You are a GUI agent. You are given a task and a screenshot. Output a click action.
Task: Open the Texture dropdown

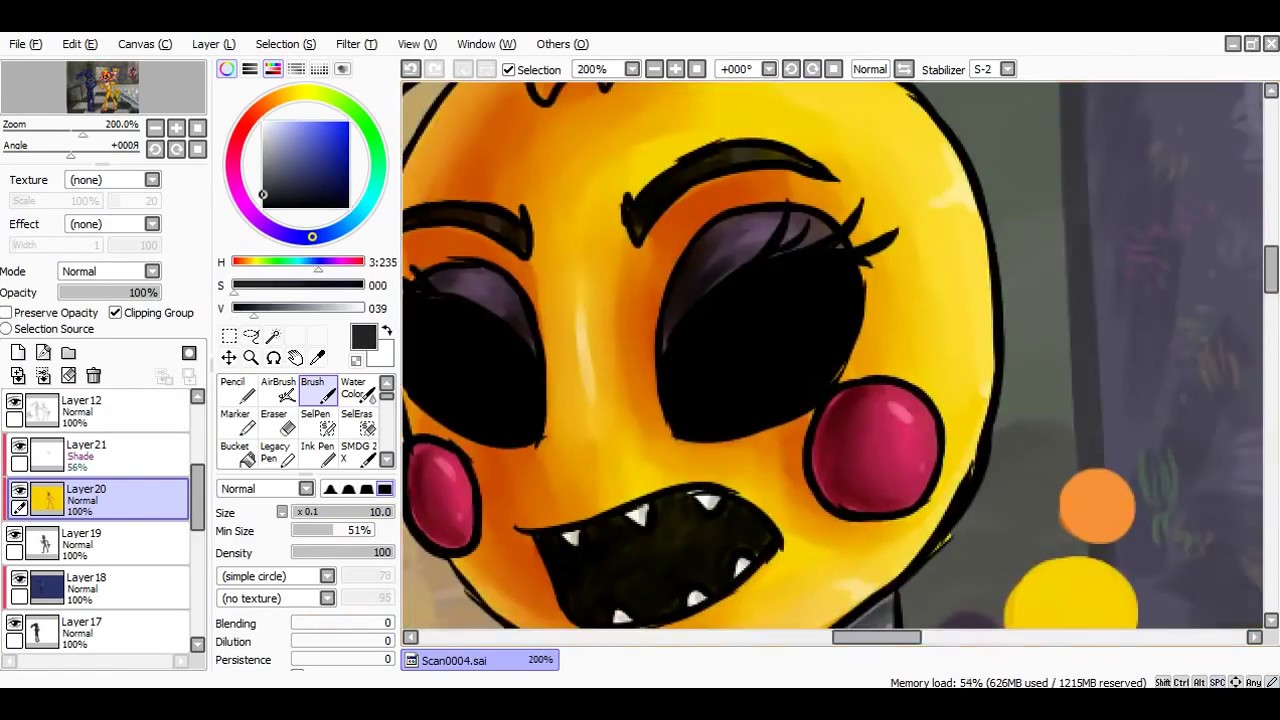pos(113,180)
